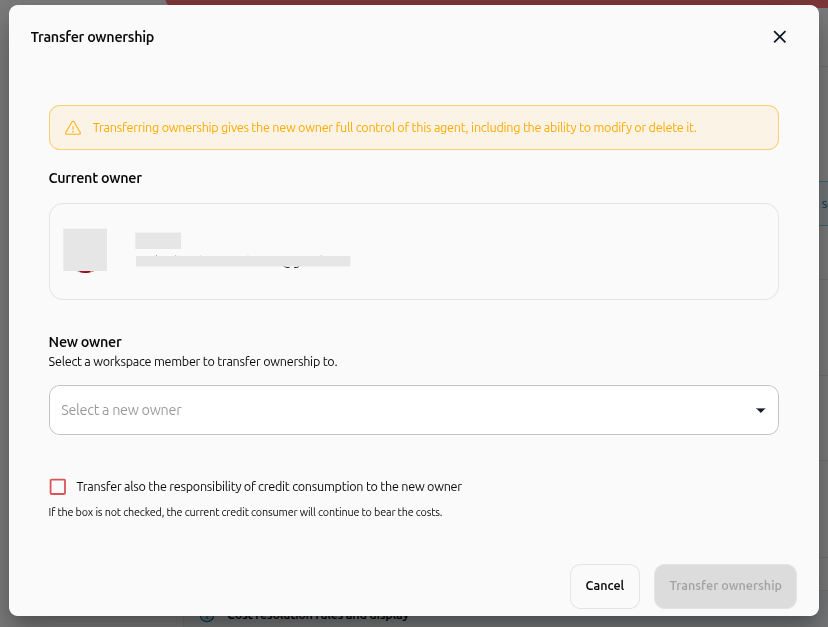The width and height of the screenshot is (828, 627).
Task: Click the dimmed backdrop left of the dialog
Action: [4, 317]
